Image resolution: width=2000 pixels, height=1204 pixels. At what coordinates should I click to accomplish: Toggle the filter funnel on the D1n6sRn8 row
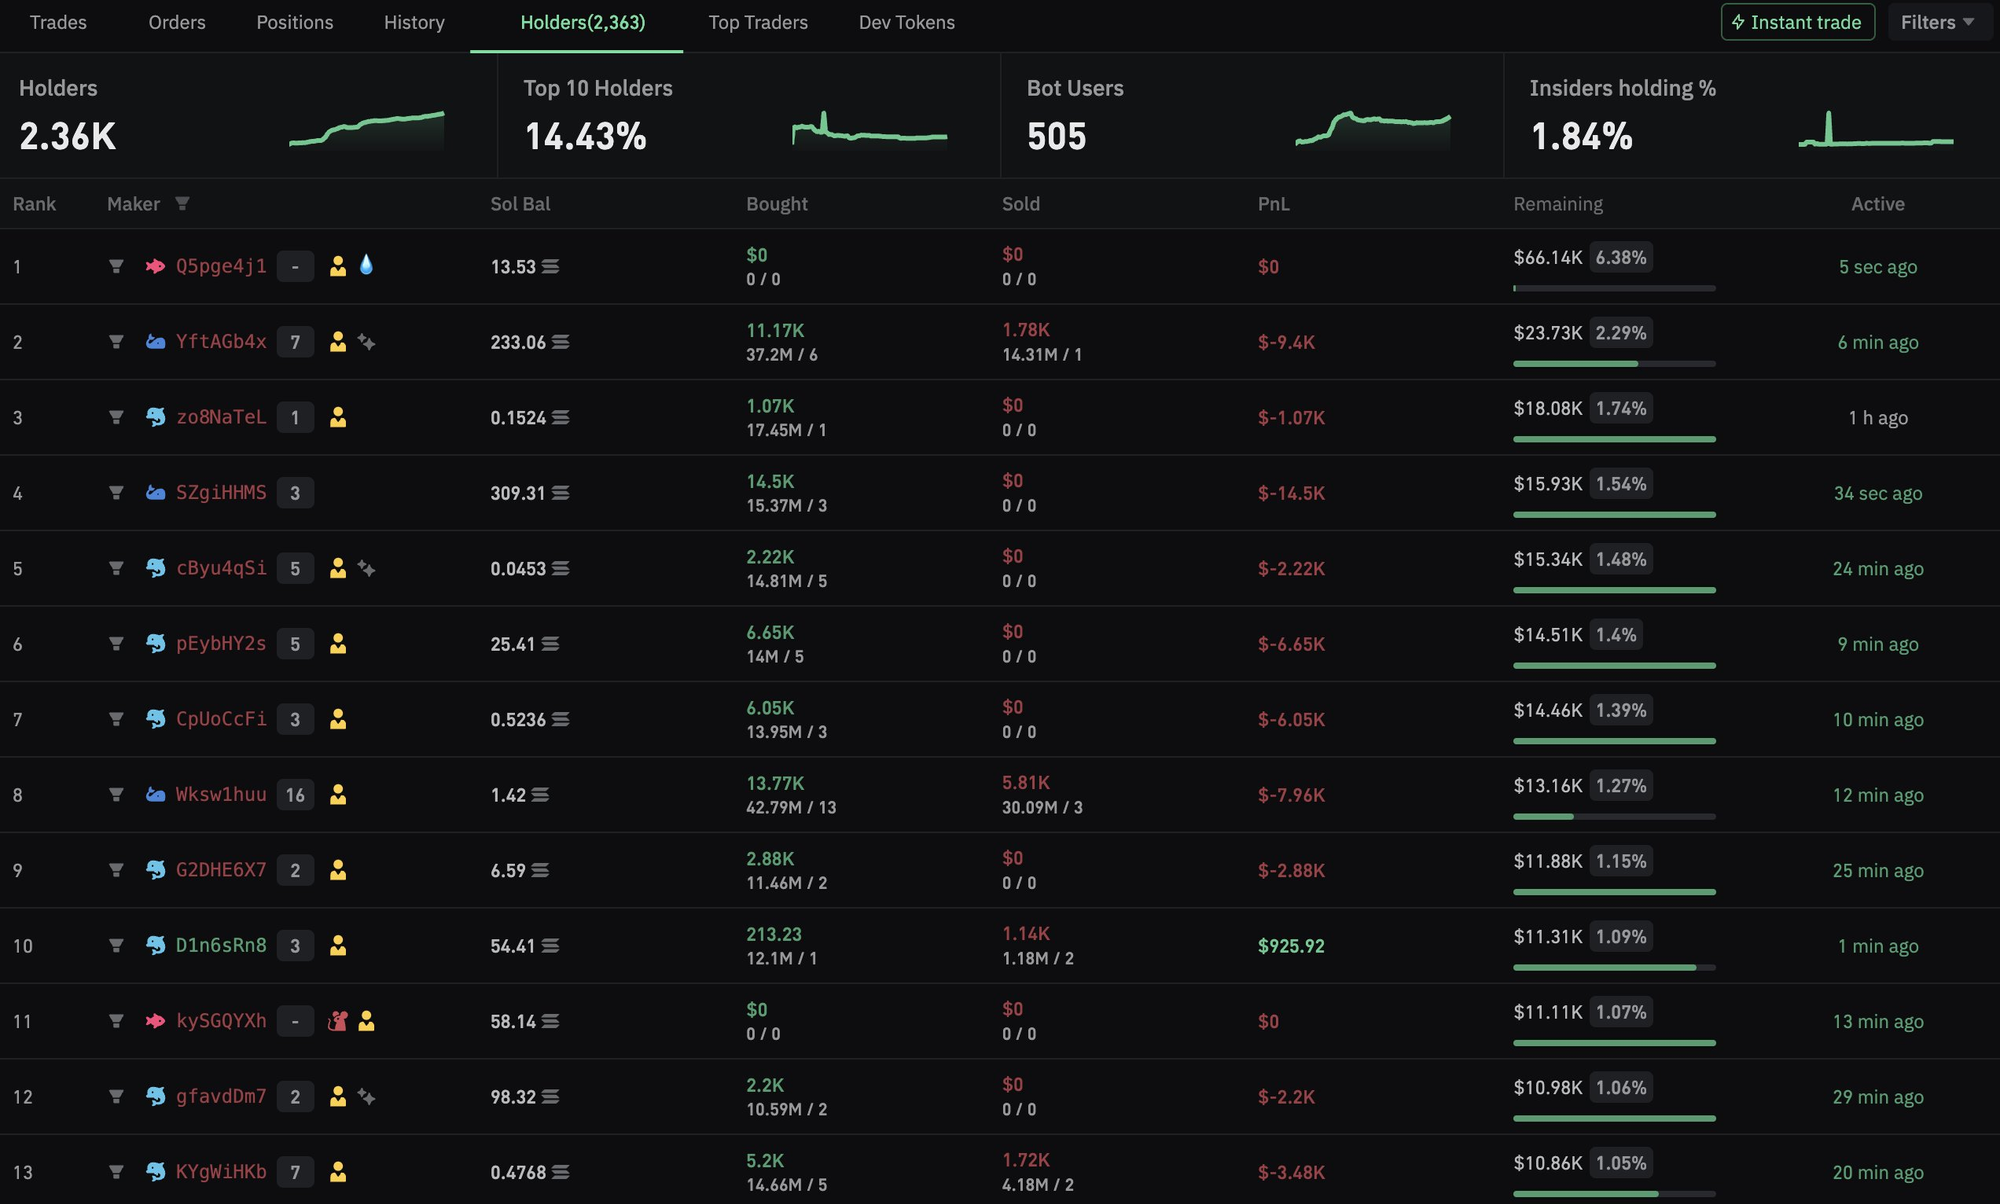[x=116, y=945]
